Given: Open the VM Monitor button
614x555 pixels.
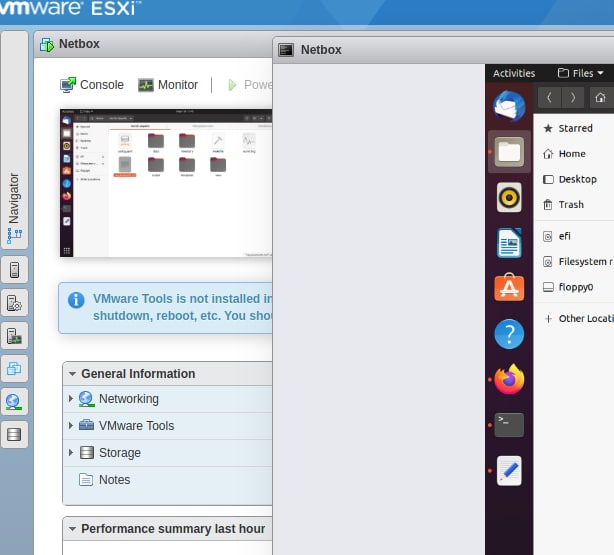Looking at the screenshot, I should 168,85.
